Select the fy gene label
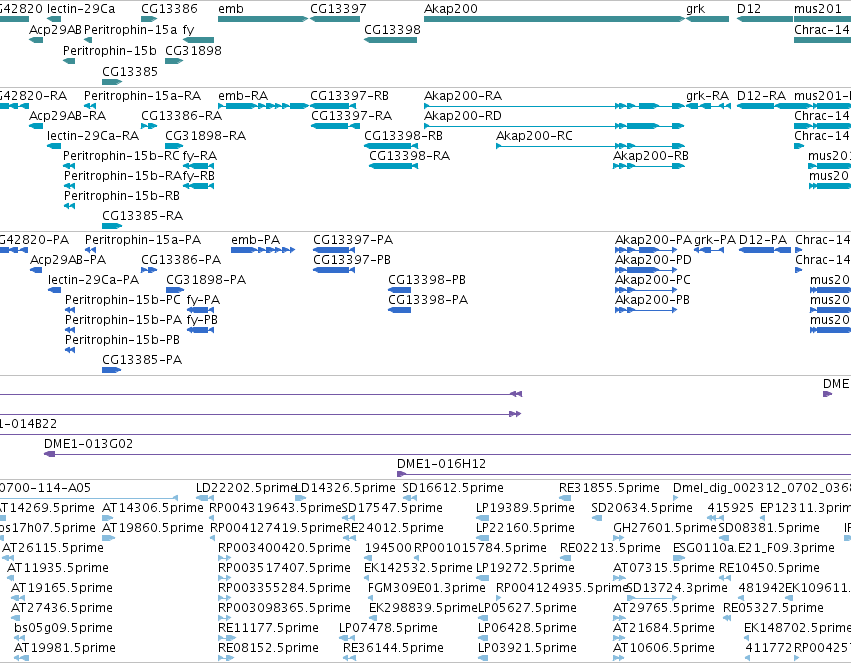 pos(188,30)
